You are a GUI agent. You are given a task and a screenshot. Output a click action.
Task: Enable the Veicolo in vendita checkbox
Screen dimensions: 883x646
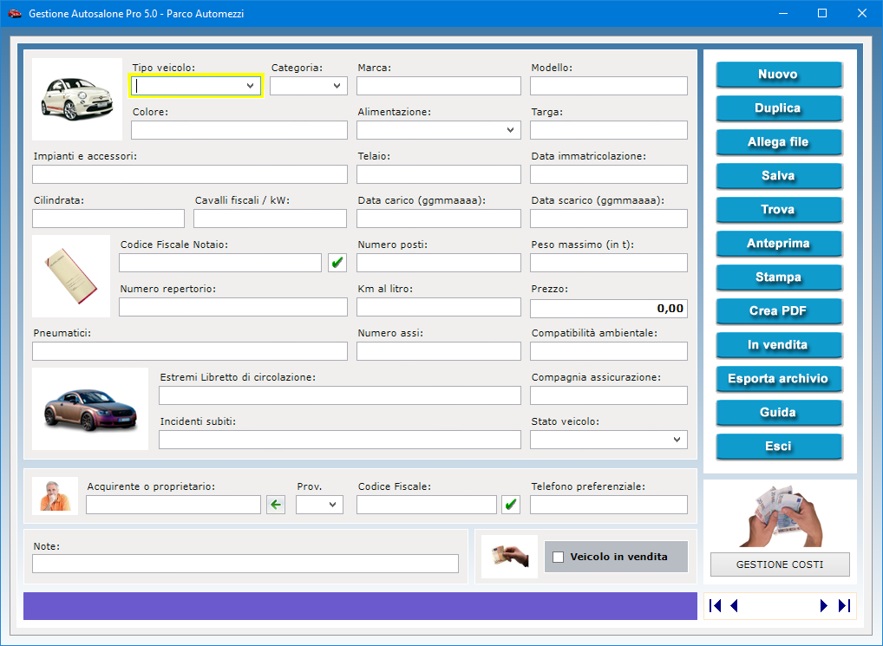click(x=559, y=557)
